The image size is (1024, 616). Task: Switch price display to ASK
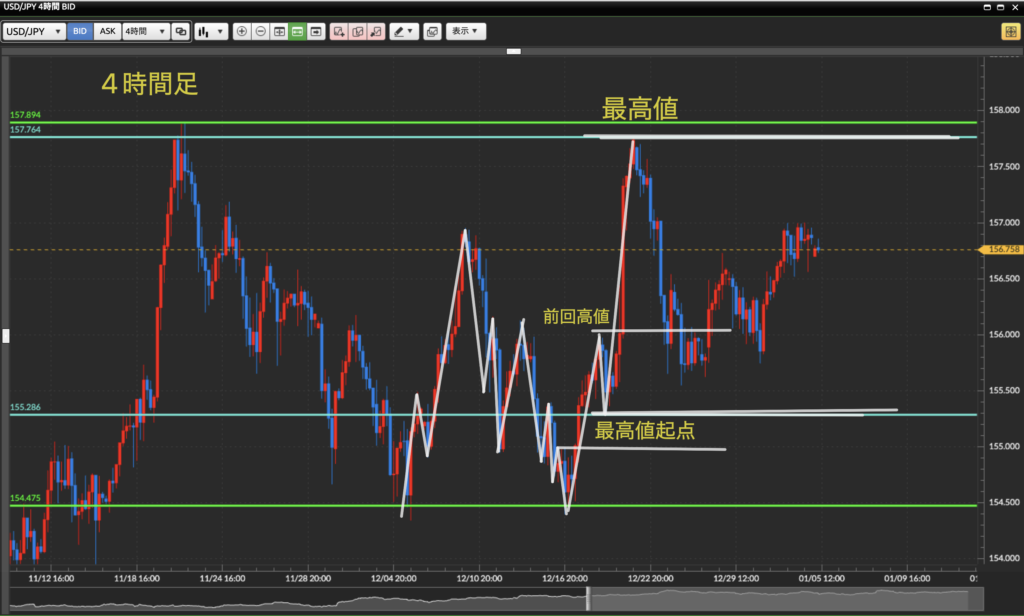pyautogui.click(x=107, y=31)
